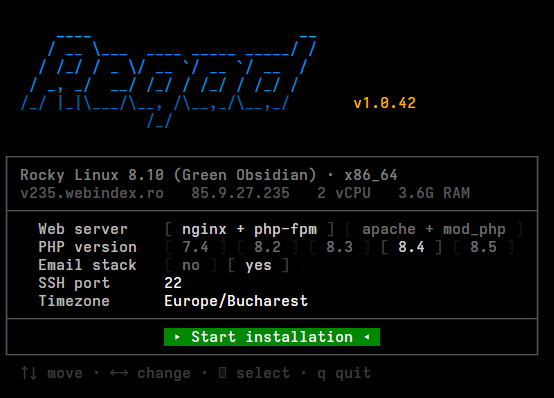Select PHP version 8.4 option

click(411, 247)
